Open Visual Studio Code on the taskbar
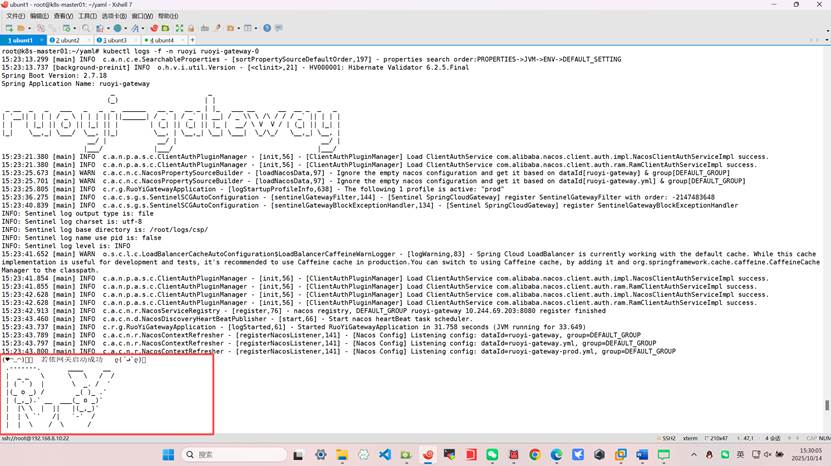This screenshot has width=831, height=466. (385, 454)
